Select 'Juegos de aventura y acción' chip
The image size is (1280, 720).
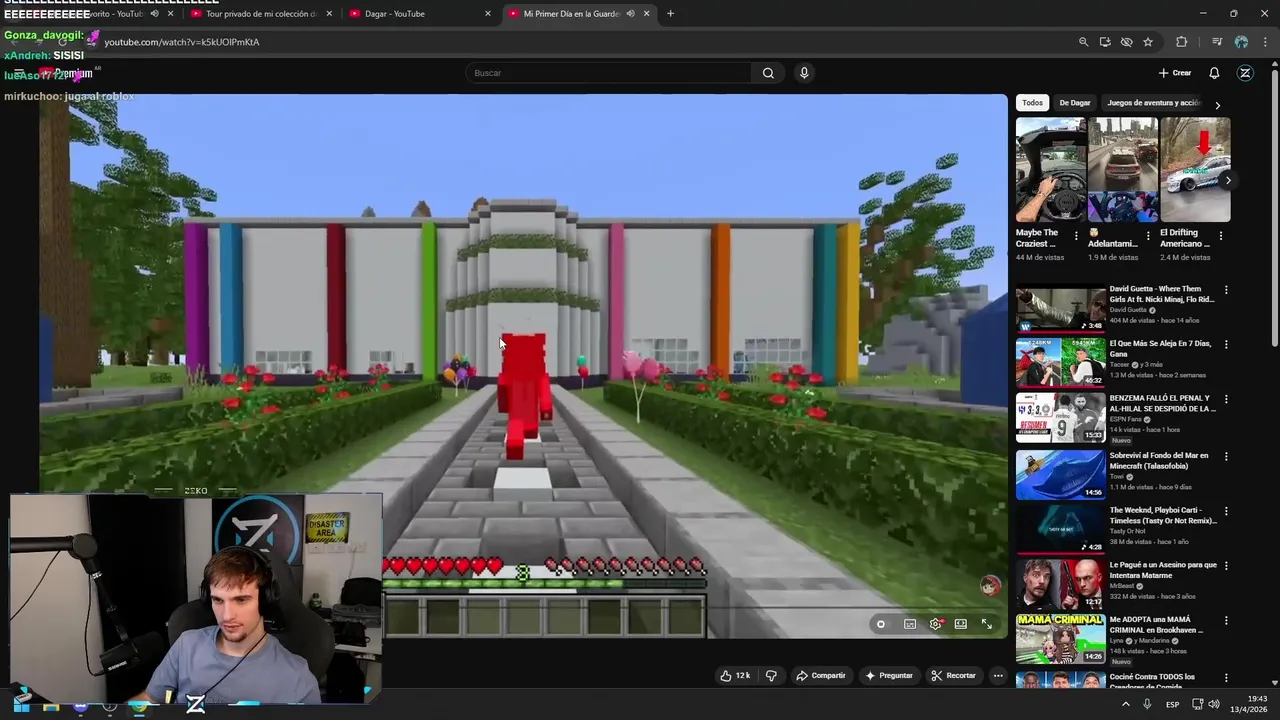(x=1153, y=103)
